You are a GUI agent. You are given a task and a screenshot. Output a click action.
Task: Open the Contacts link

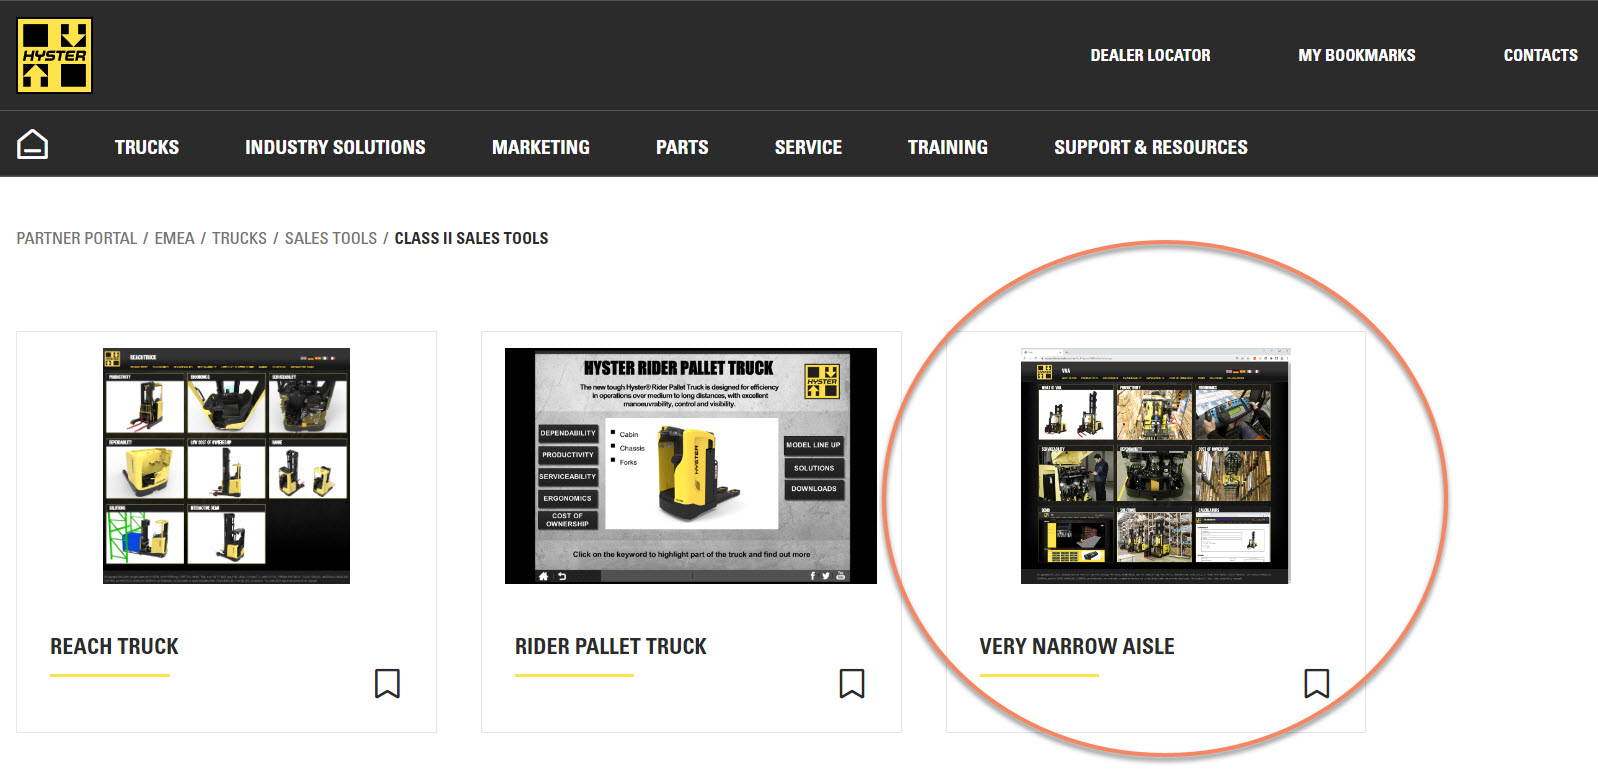click(x=1541, y=55)
